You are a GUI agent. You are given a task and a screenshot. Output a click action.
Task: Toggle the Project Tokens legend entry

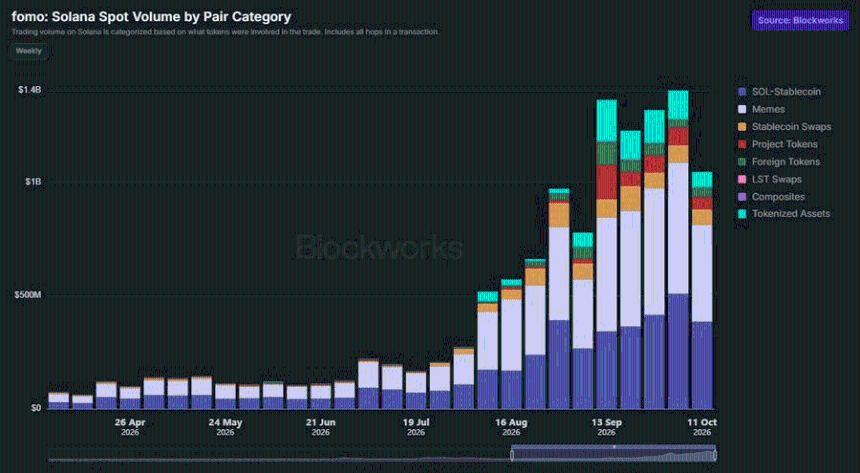[x=778, y=144]
